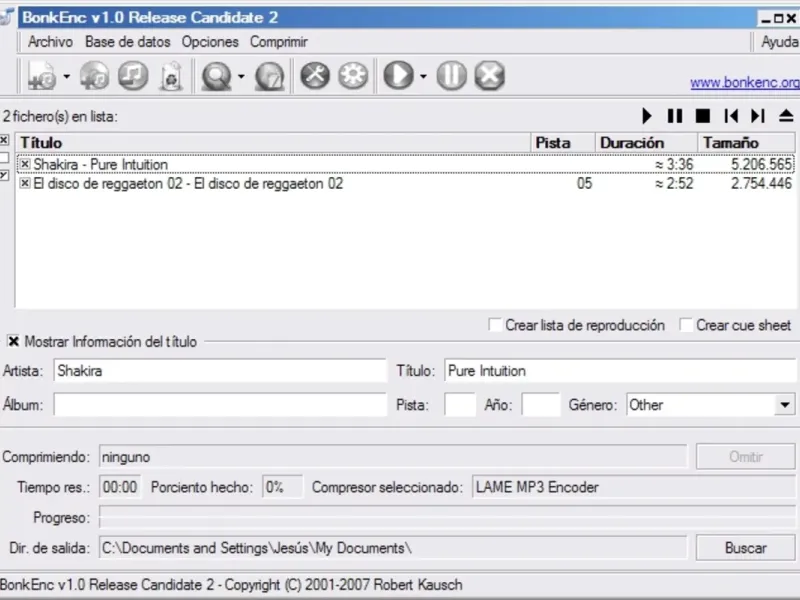800x600 pixels.
Task: Open the start encoding dropdown arrow
Action: [423, 77]
